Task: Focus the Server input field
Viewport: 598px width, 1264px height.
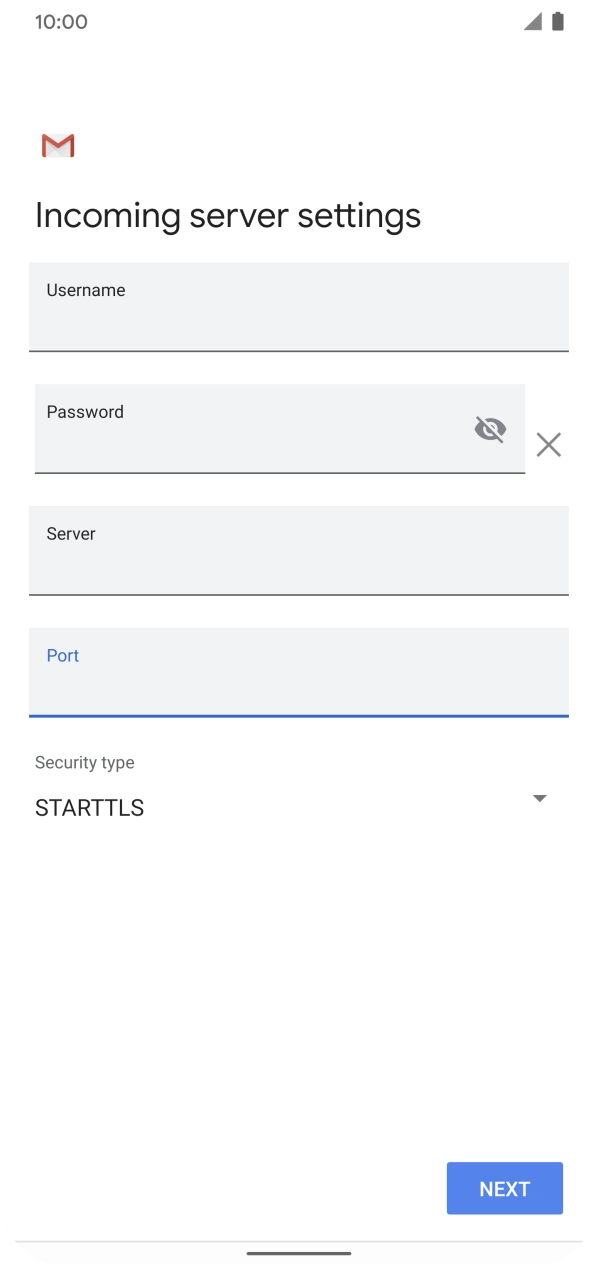Action: click(299, 551)
